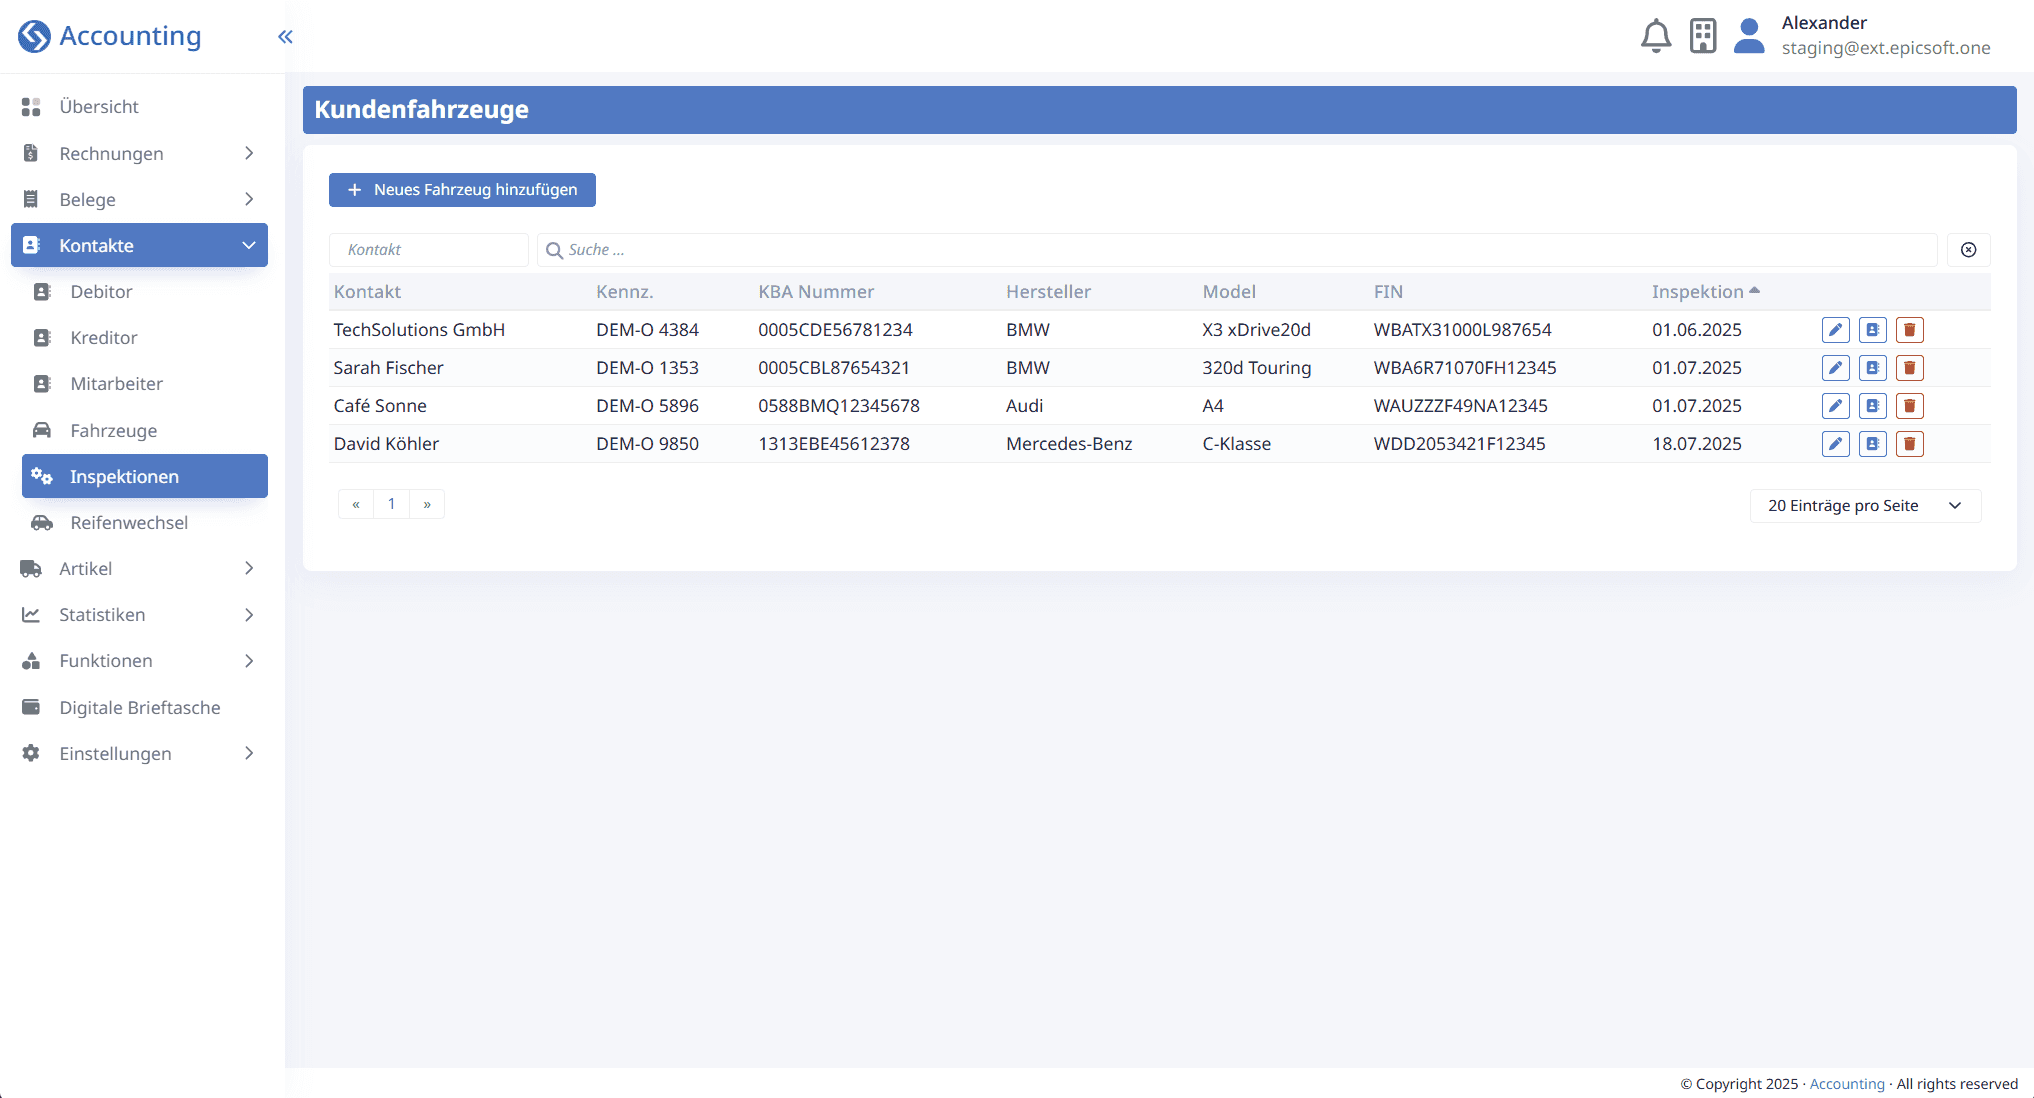
Task: Click Neues Fahrzeug hinzufügen button
Action: [462, 190]
